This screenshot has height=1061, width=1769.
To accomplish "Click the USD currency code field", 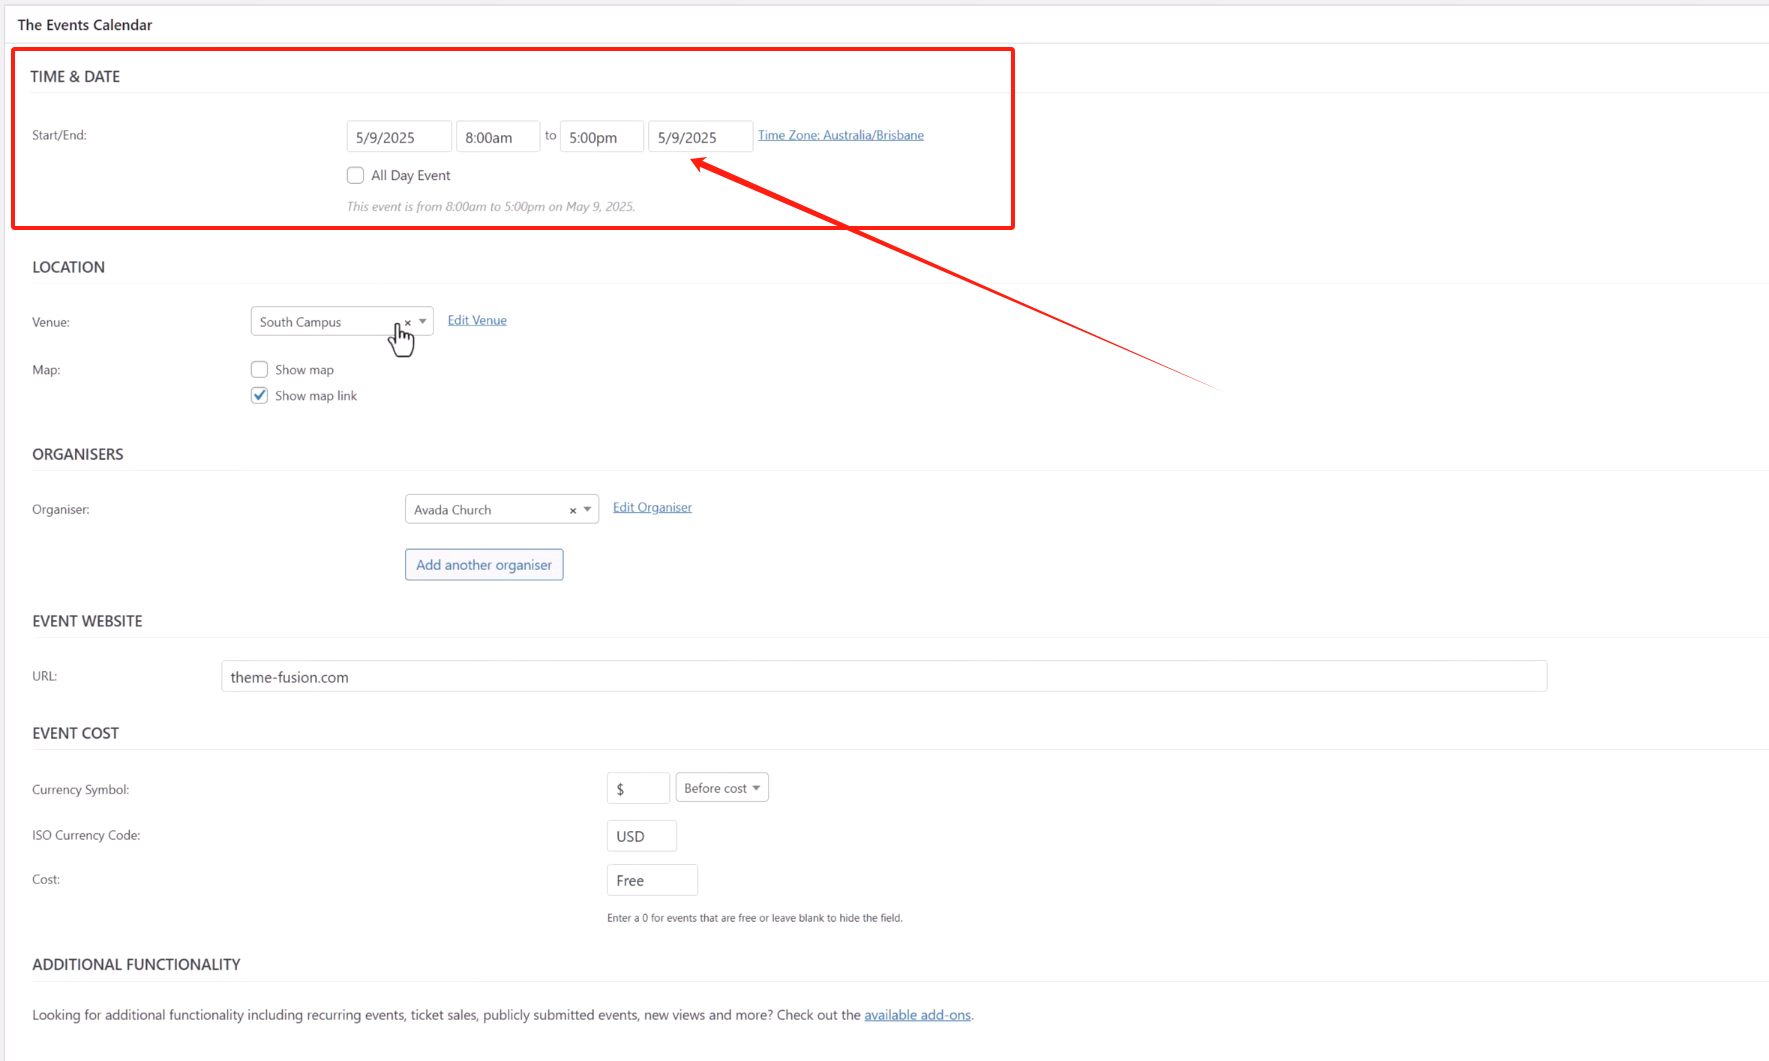I will [x=641, y=835].
